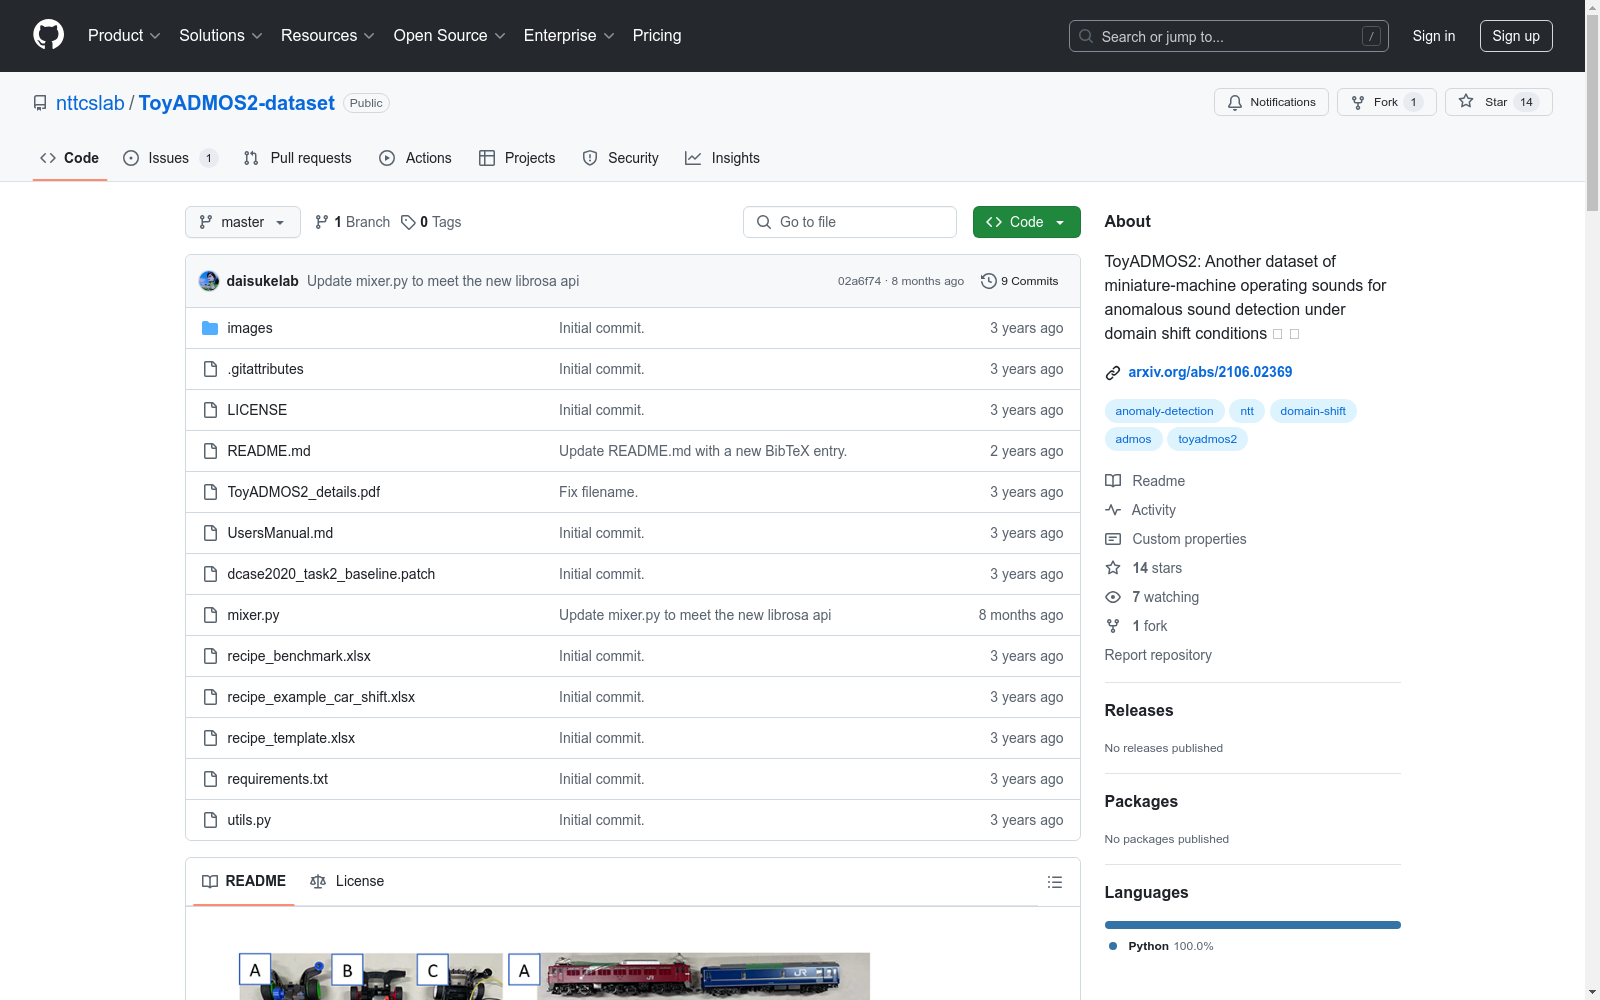Image resolution: width=1600 pixels, height=1000 pixels.
Task: Switch to the Actions tab
Action: pos(416,158)
